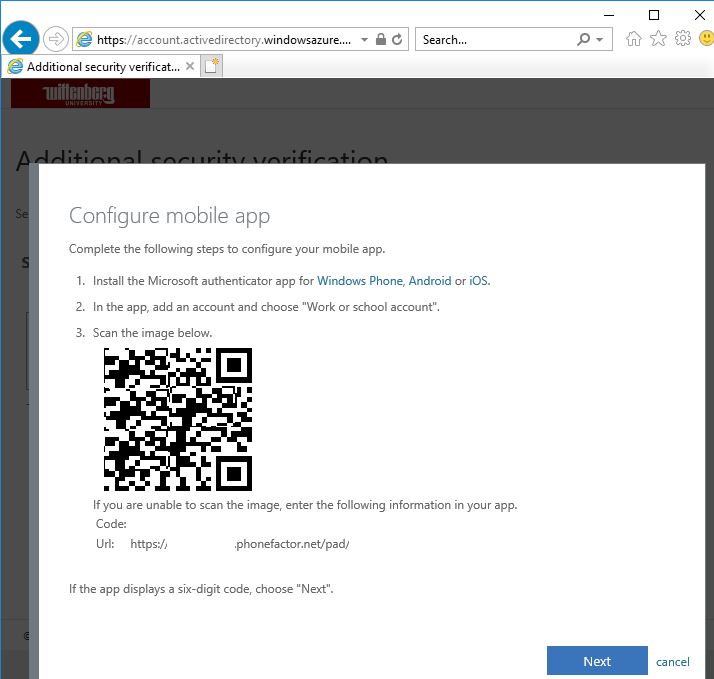714x679 pixels.
Task: Open Tools menu with the gear icon
Action: (683, 39)
